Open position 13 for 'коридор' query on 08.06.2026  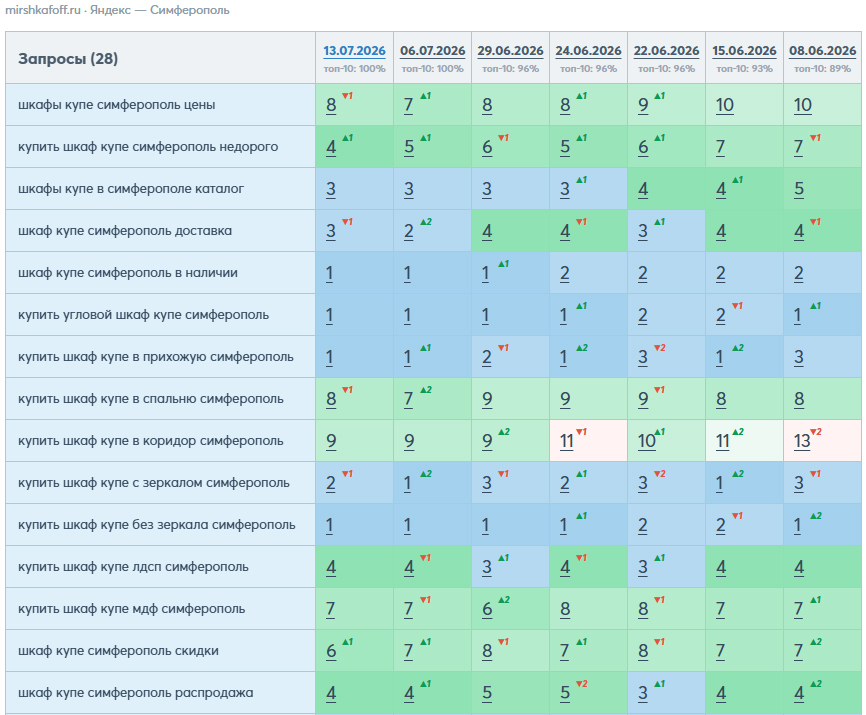(802, 441)
